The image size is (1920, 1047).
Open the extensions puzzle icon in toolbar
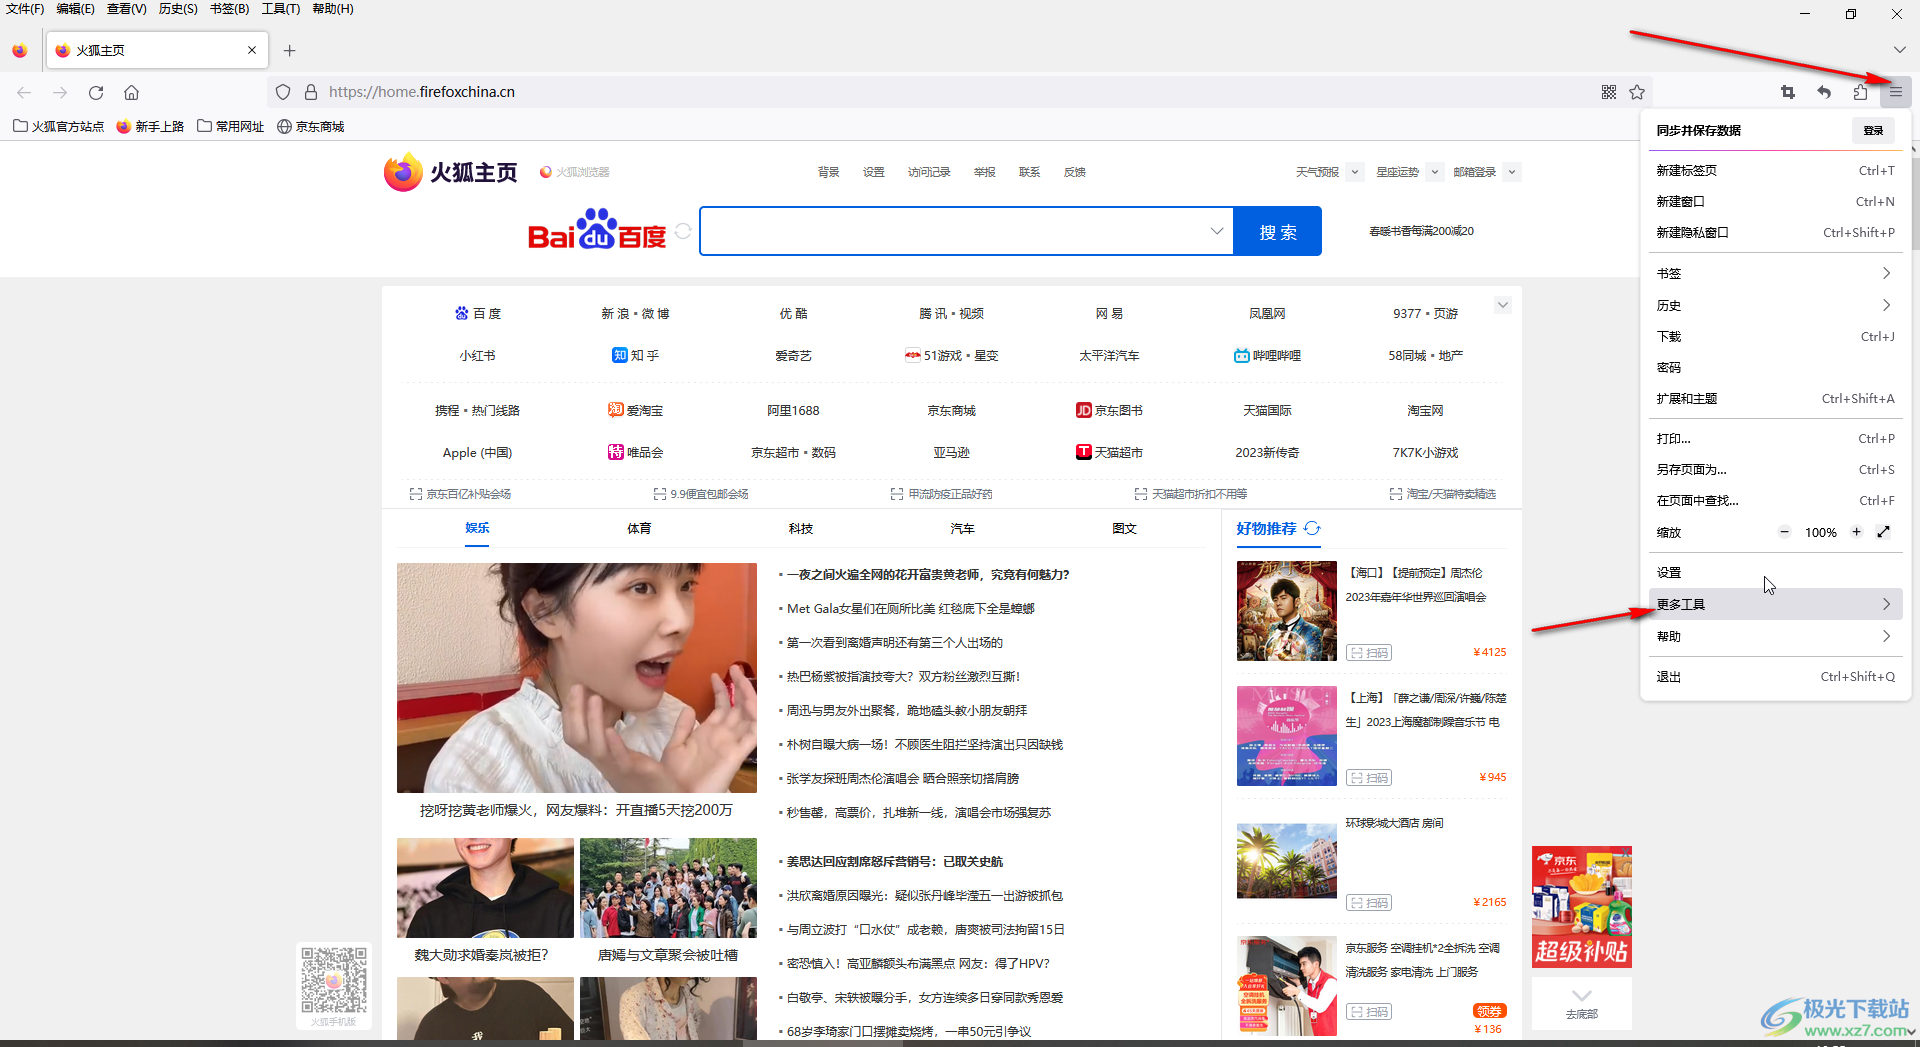click(1859, 92)
